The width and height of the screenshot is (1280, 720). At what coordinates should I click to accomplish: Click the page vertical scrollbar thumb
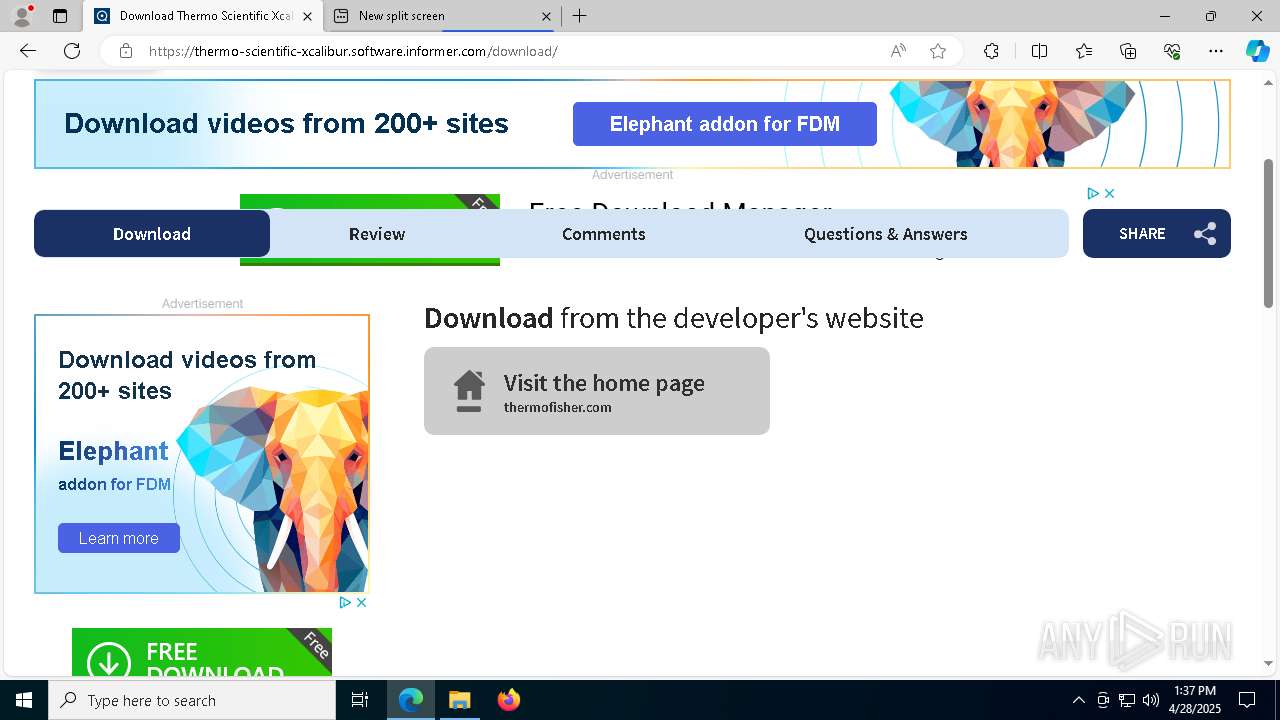(1269, 233)
